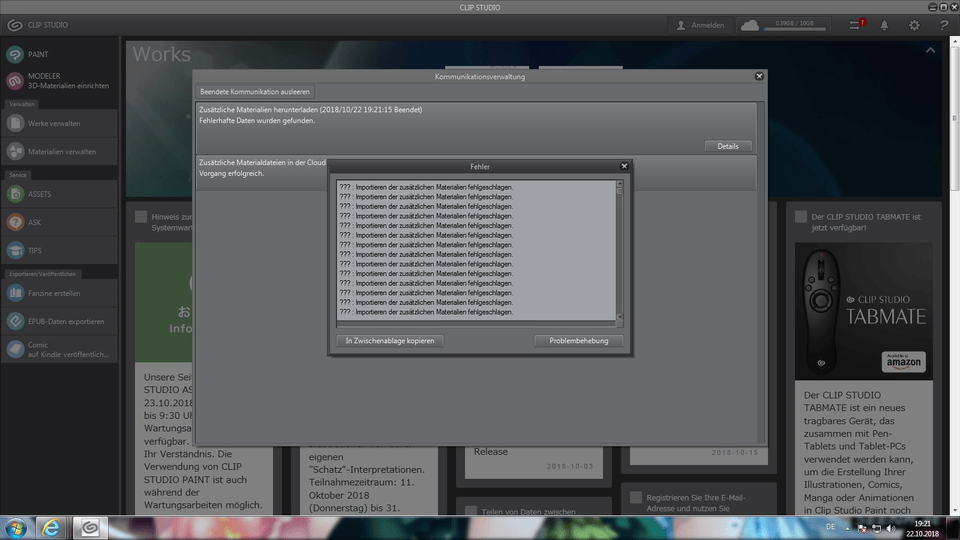Image resolution: width=960 pixels, height=540 pixels.
Task: Open Materialien verwalten
Action: click(x=59, y=151)
